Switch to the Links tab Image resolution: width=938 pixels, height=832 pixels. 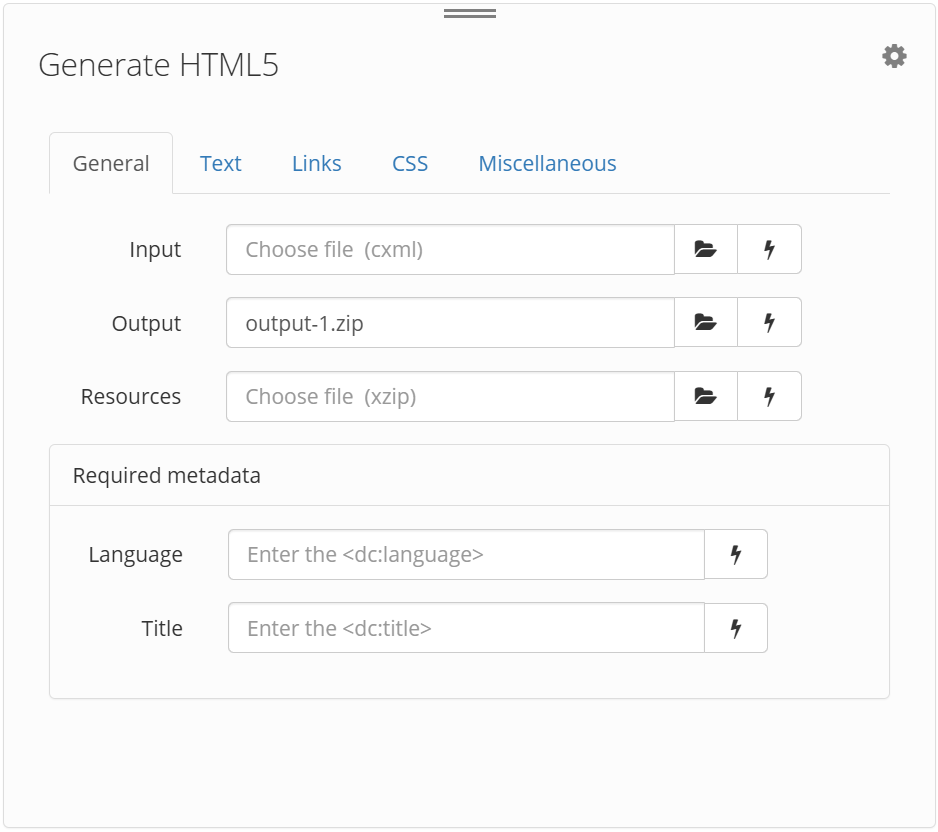(x=316, y=163)
